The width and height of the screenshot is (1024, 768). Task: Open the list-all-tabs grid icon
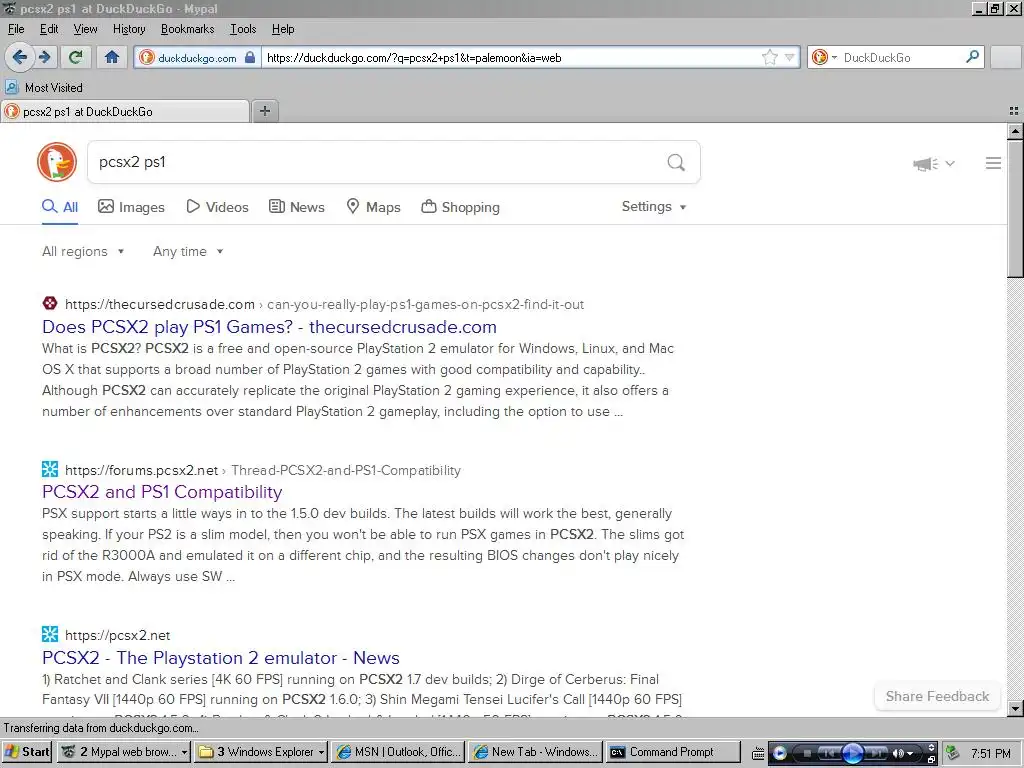coord(1014,112)
